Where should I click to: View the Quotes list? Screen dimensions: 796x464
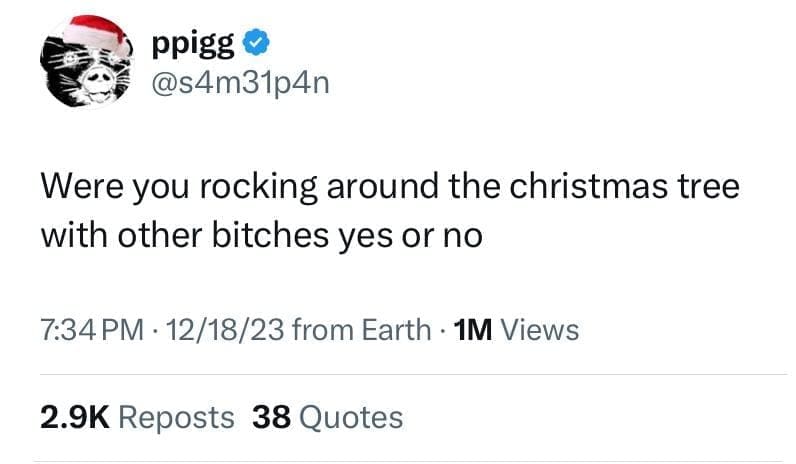350,416
